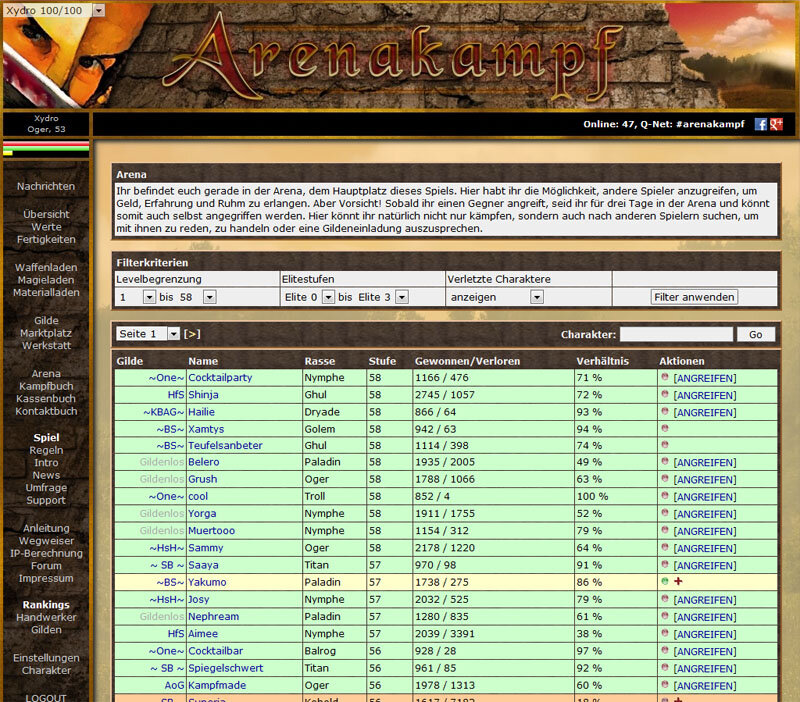Click the red status dot beside Cocktailparty's attack link

(x=665, y=378)
